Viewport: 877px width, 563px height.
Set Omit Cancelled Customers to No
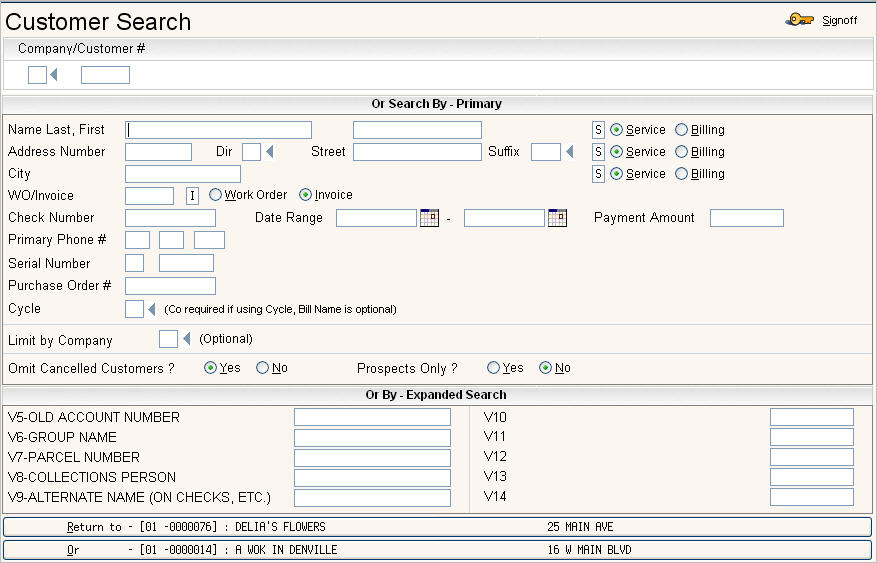click(x=262, y=368)
